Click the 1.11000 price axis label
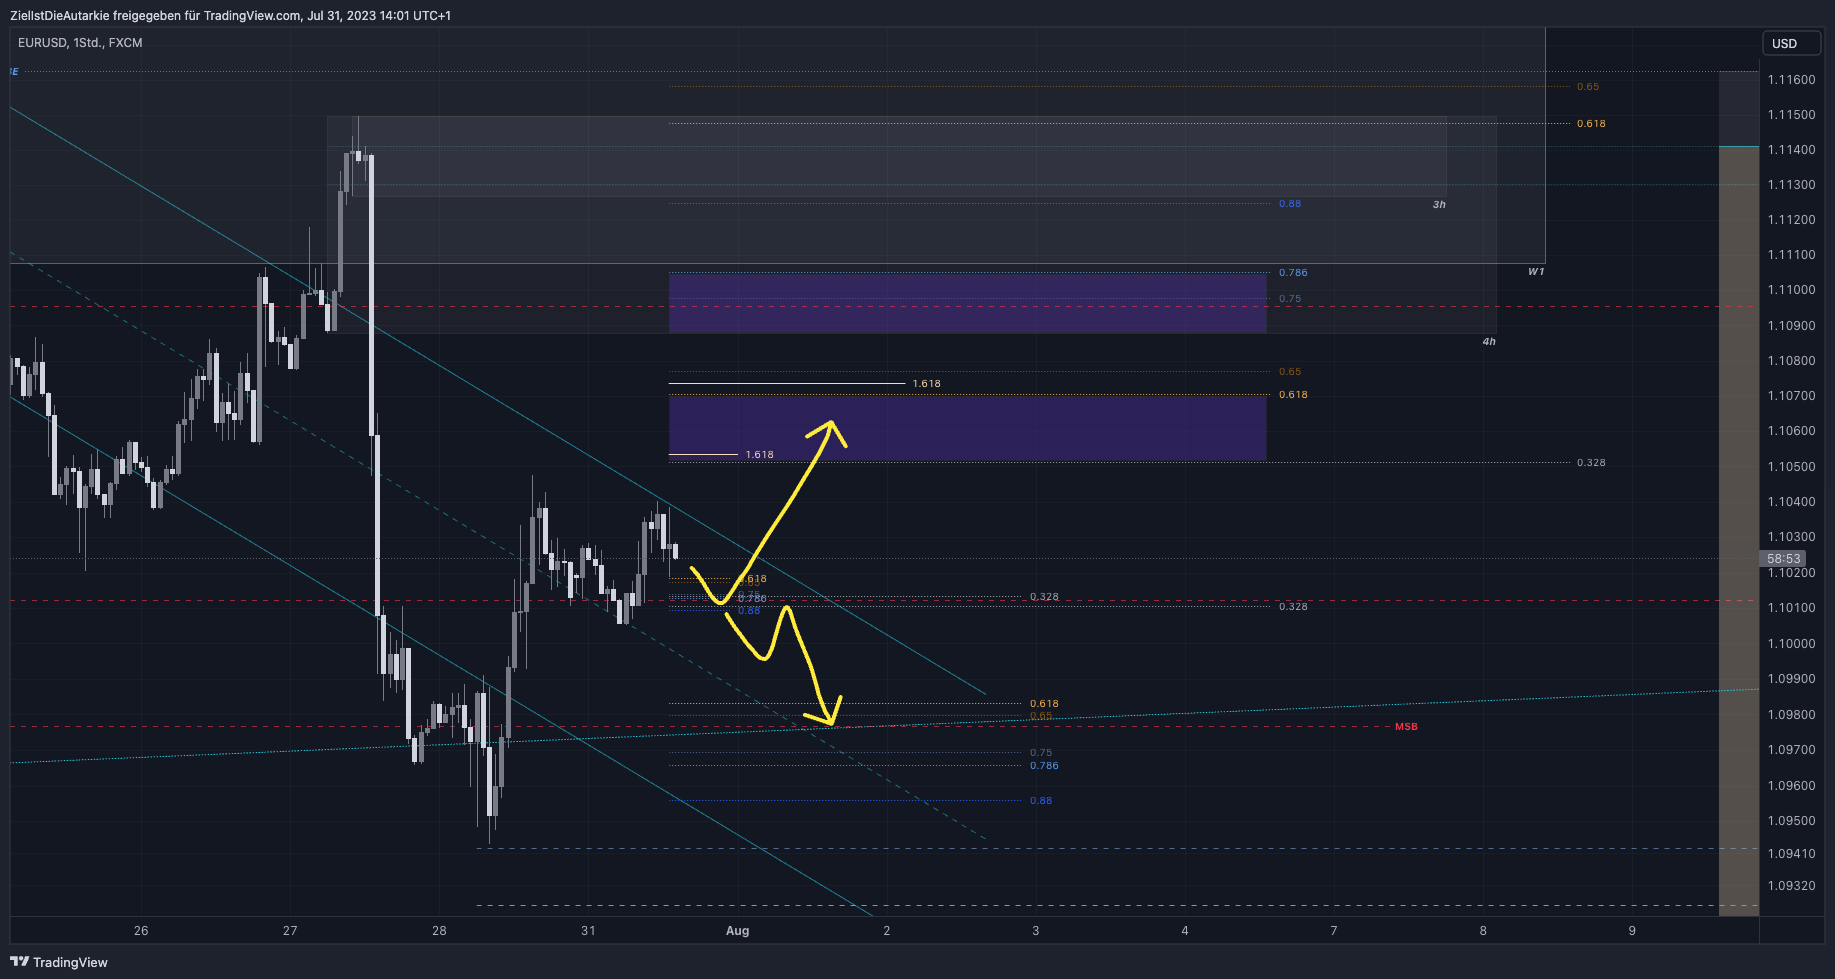The height and width of the screenshot is (979, 1835). coord(1791,290)
